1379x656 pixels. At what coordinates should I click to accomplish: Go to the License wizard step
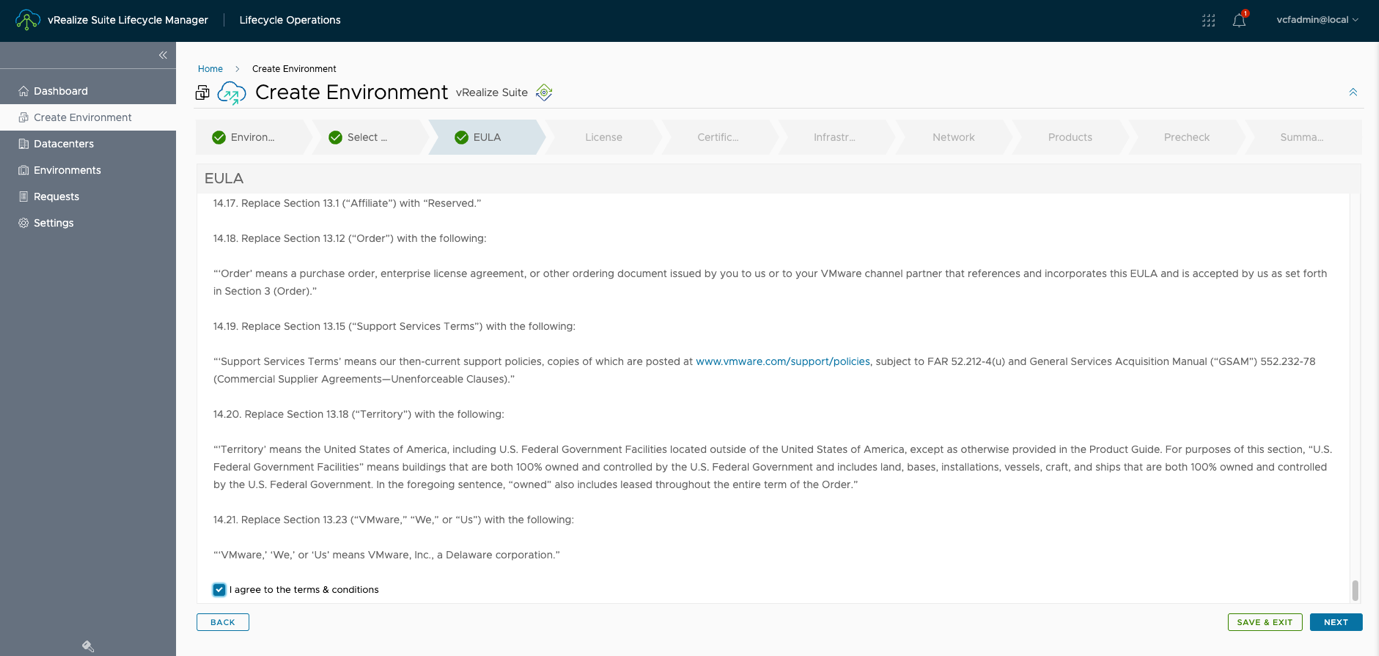click(x=603, y=137)
